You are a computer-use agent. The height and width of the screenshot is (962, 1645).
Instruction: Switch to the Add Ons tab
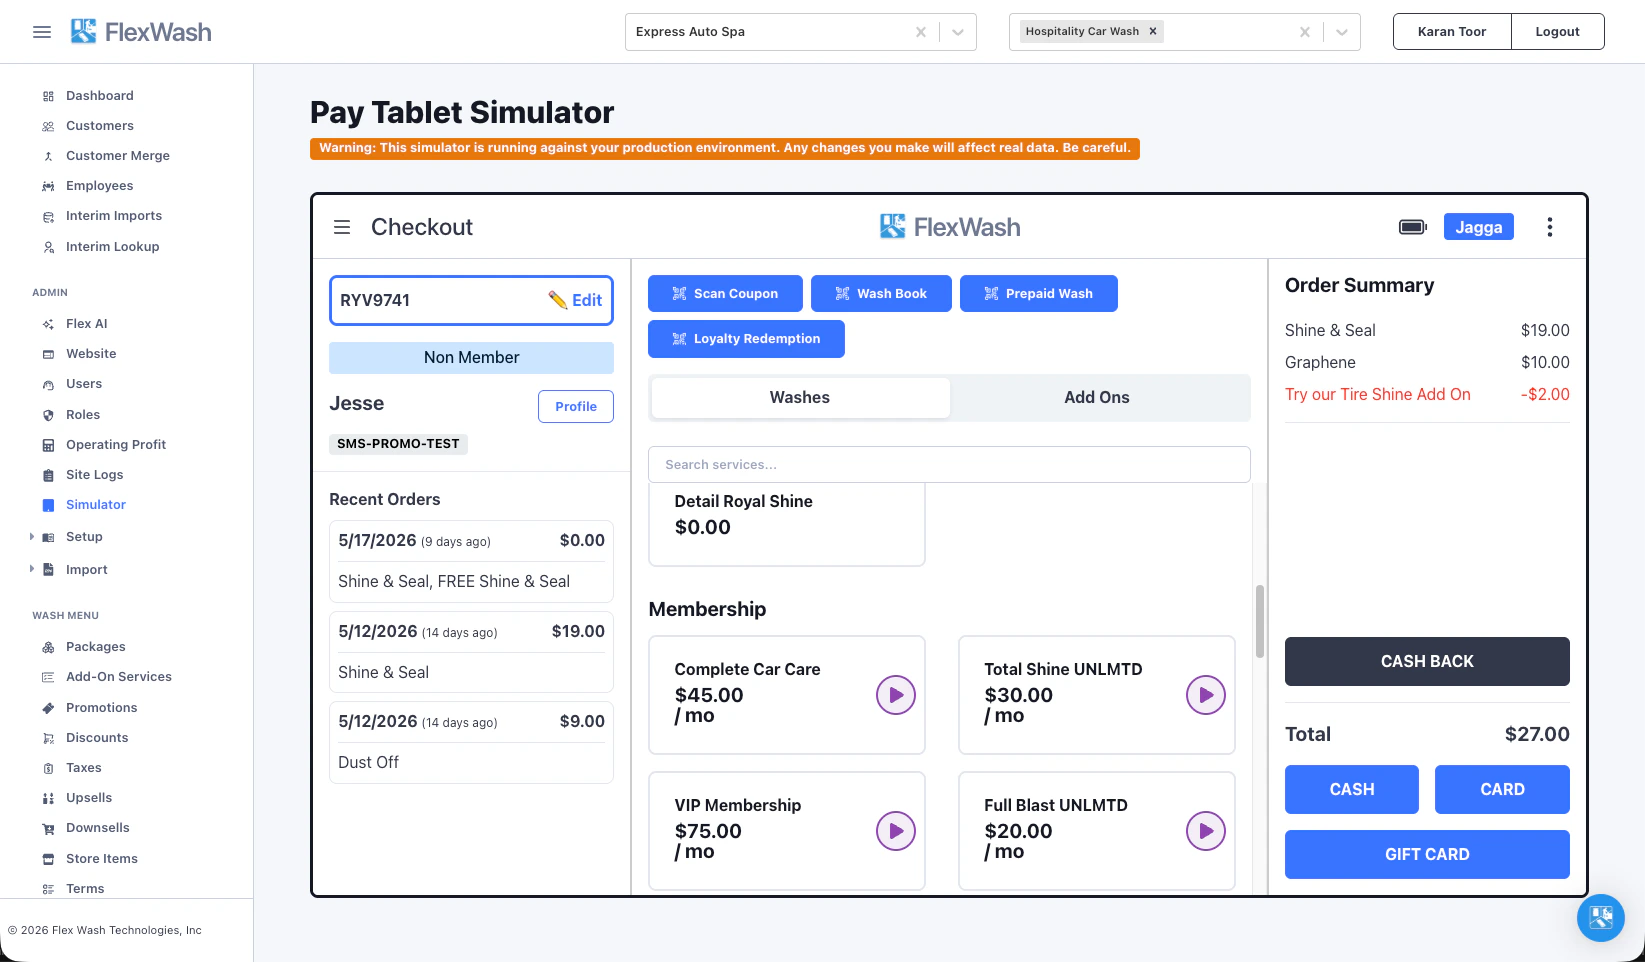(1097, 398)
